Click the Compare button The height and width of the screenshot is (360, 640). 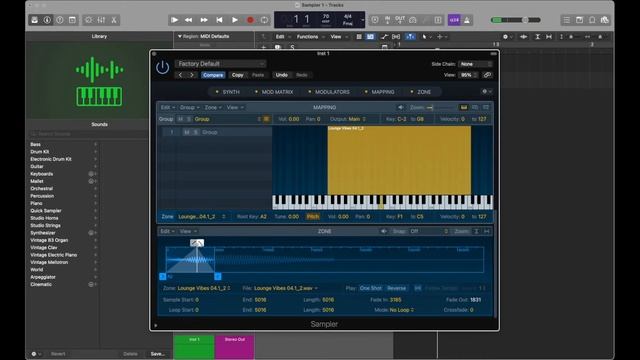coord(213,75)
